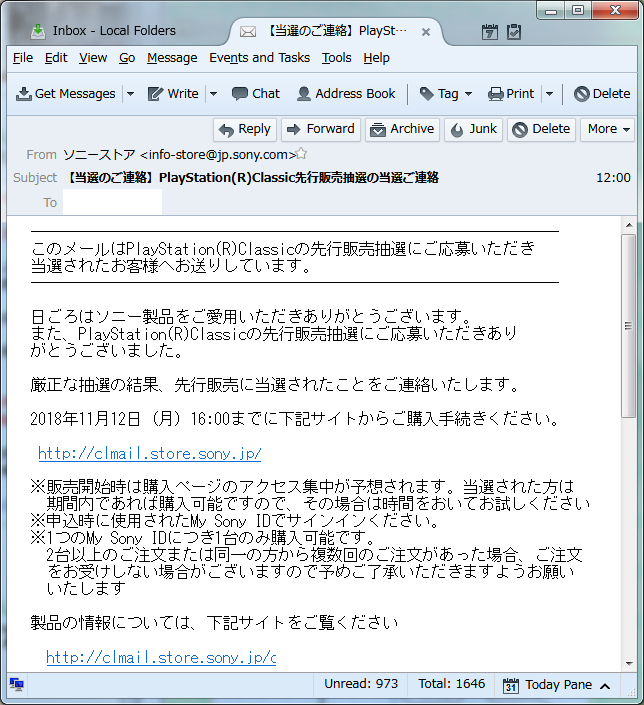Close the PlayStation message tab
Viewport: 644px width, 705px height.
tap(426, 32)
